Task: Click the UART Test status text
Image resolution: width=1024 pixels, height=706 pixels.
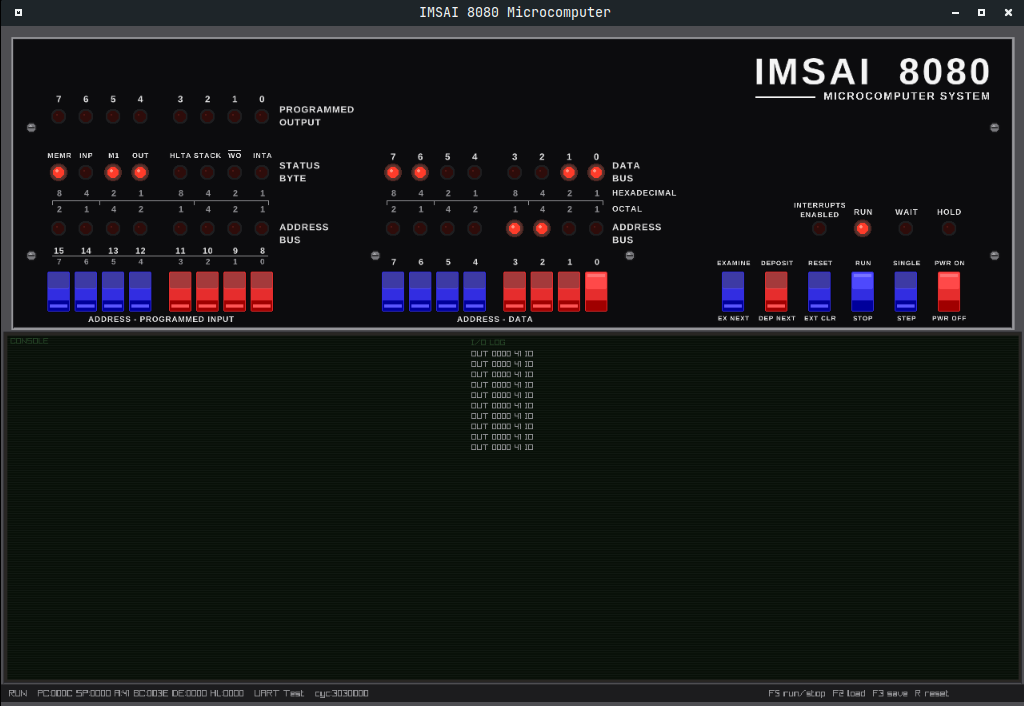Action: tap(279, 694)
